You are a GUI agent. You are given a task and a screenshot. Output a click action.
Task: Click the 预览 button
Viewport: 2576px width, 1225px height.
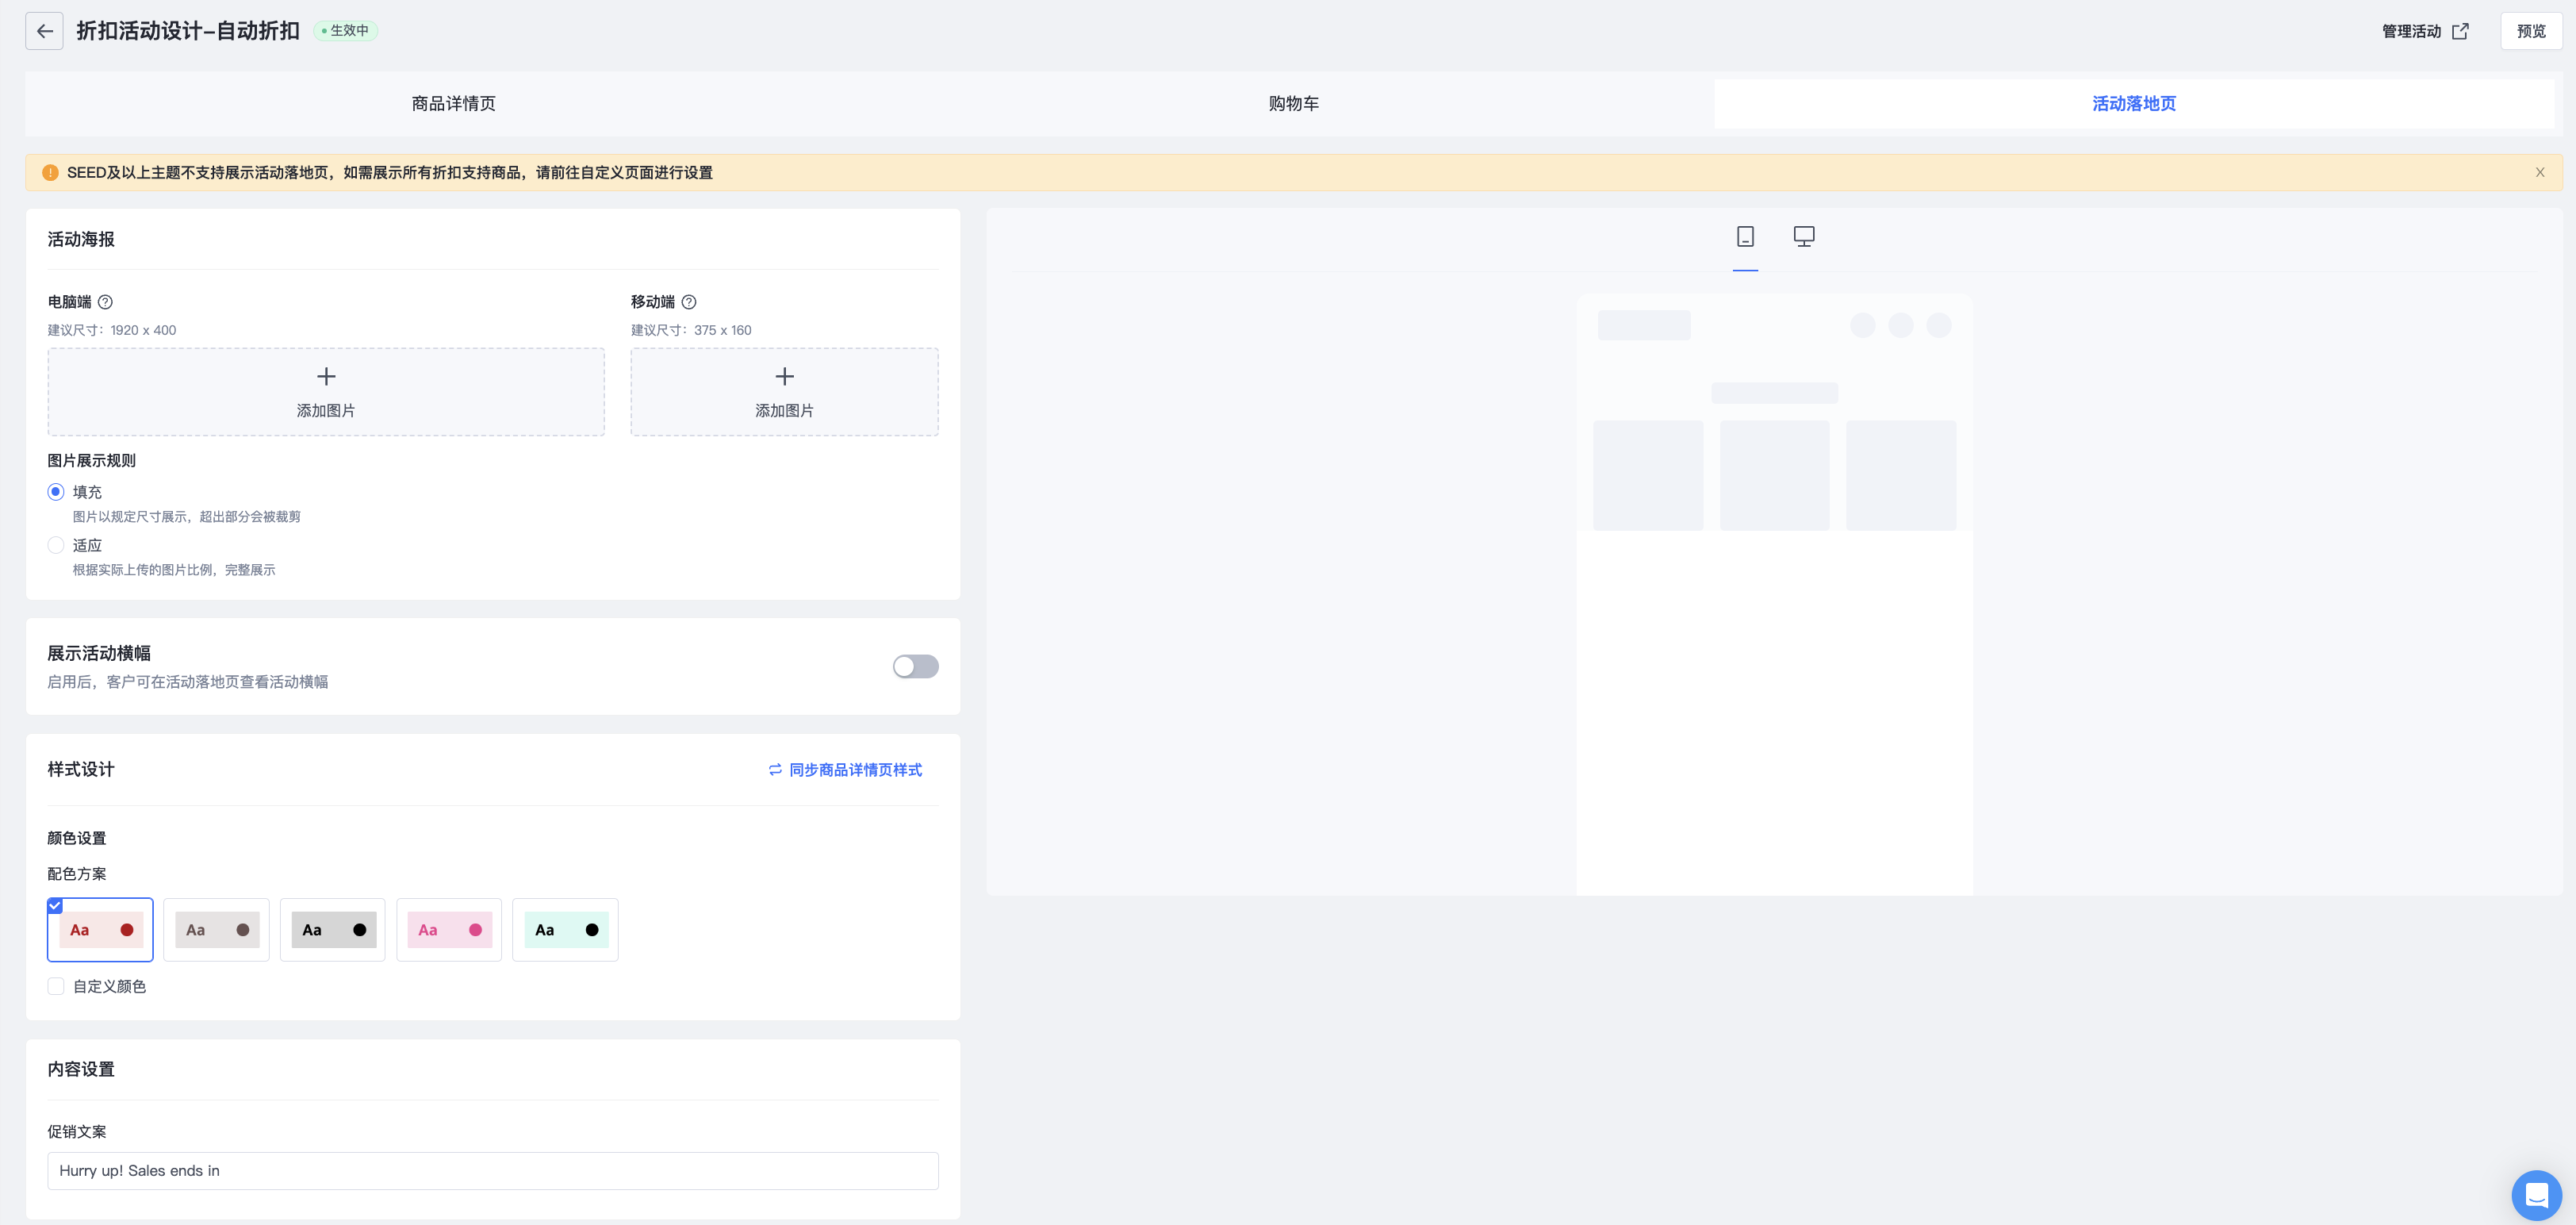(2530, 31)
